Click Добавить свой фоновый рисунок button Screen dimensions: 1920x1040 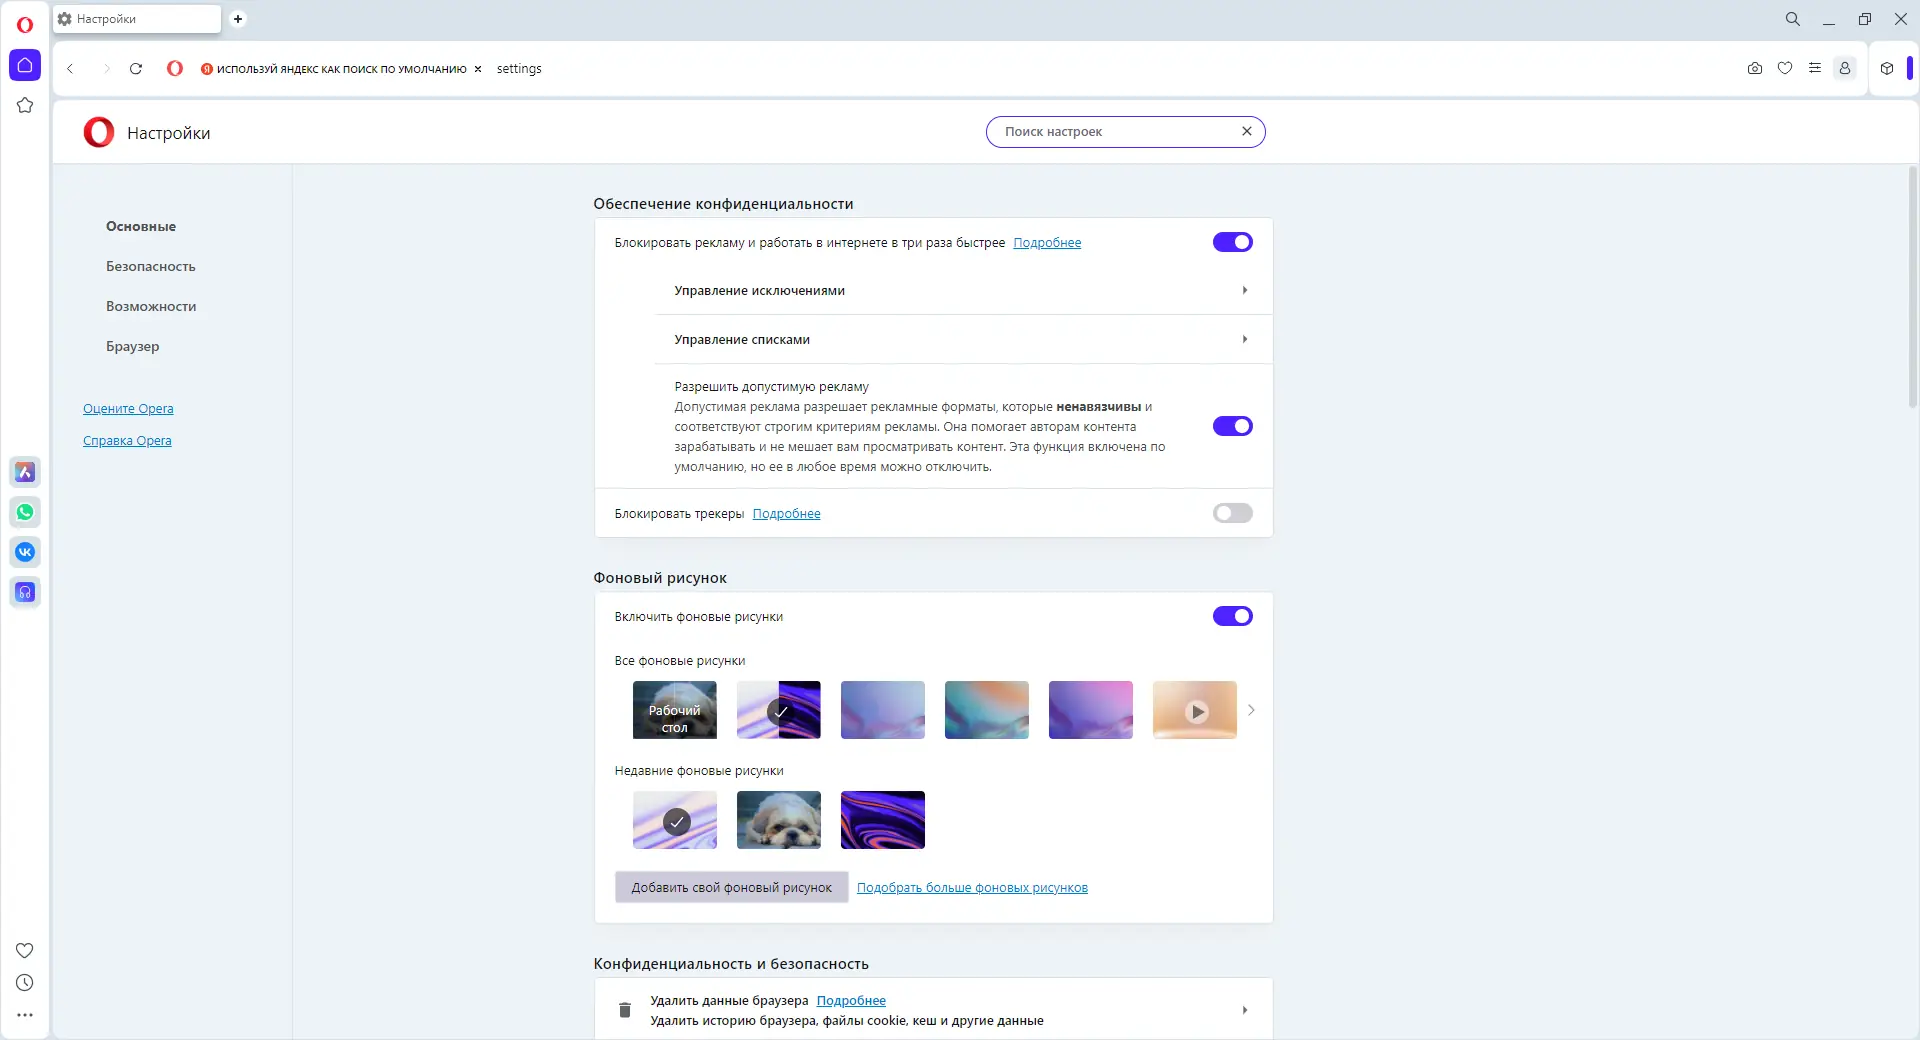coord(731,887)
